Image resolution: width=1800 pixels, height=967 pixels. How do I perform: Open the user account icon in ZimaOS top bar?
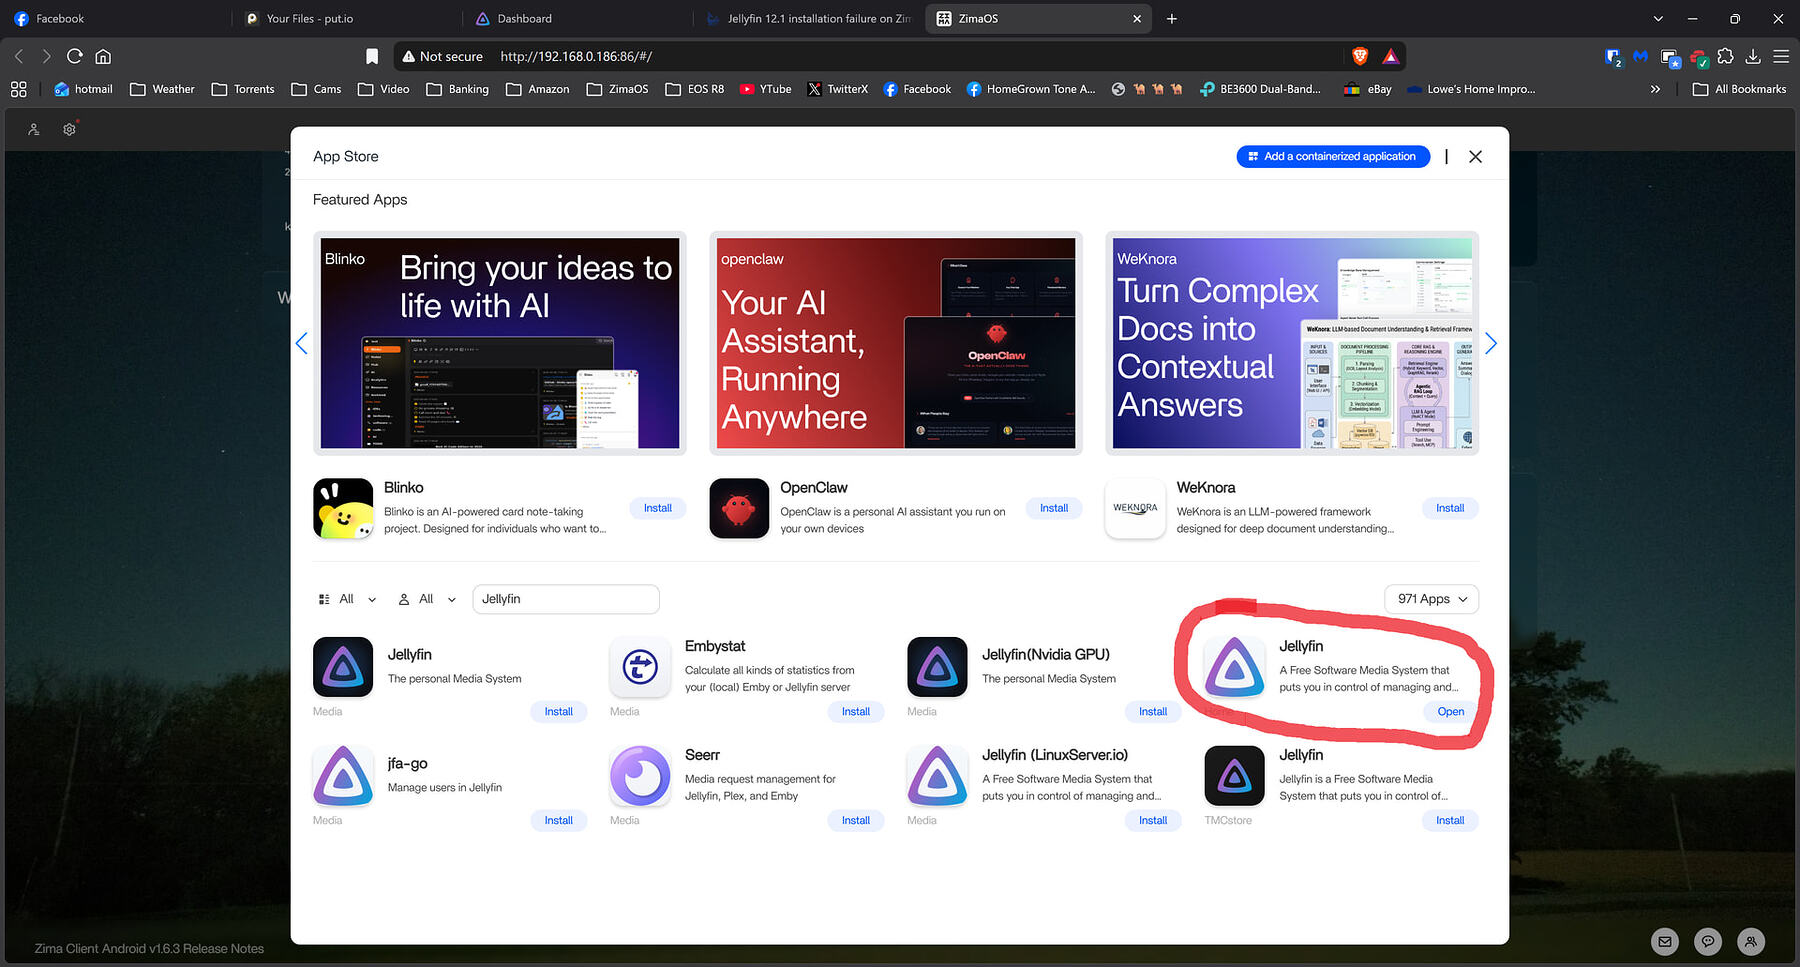click(x=33, y=129)
